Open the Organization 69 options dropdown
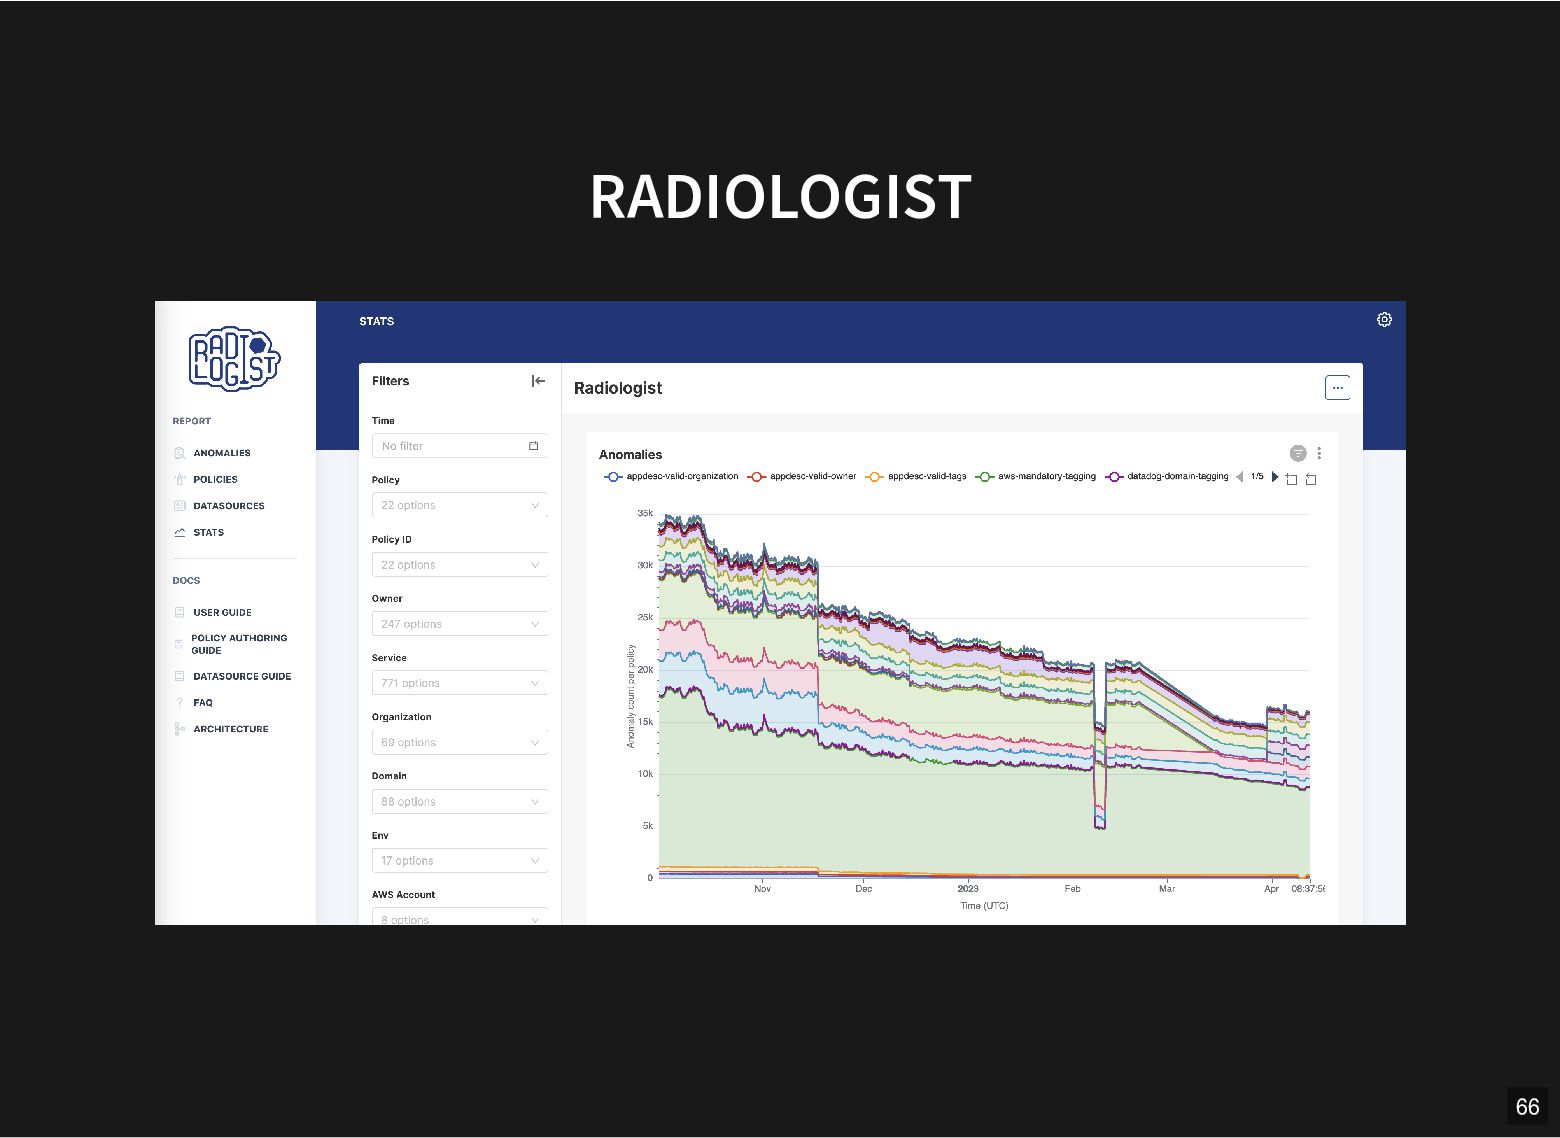This screenshot has width=1560, height=1138. coord(460,742)
